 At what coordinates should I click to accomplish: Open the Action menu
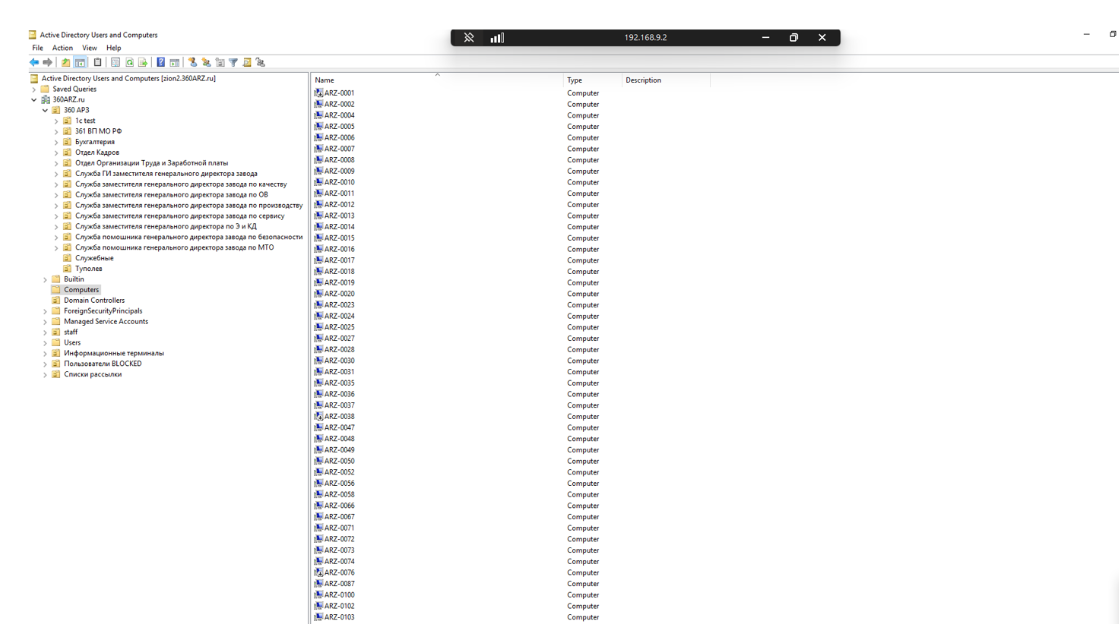click(62, 48)
